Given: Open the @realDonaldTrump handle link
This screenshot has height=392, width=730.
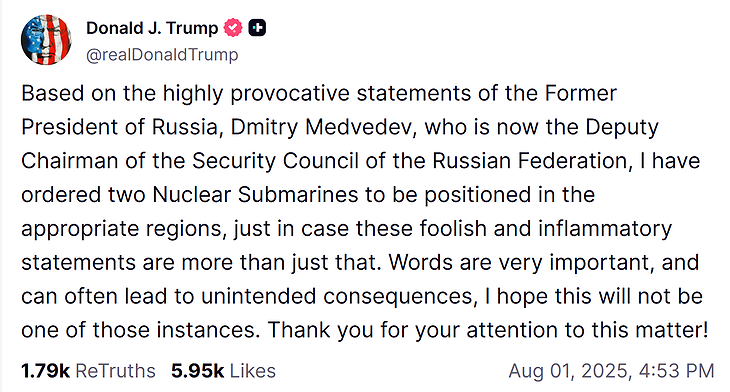Looking at the screenshot, I should coord(162,54).
